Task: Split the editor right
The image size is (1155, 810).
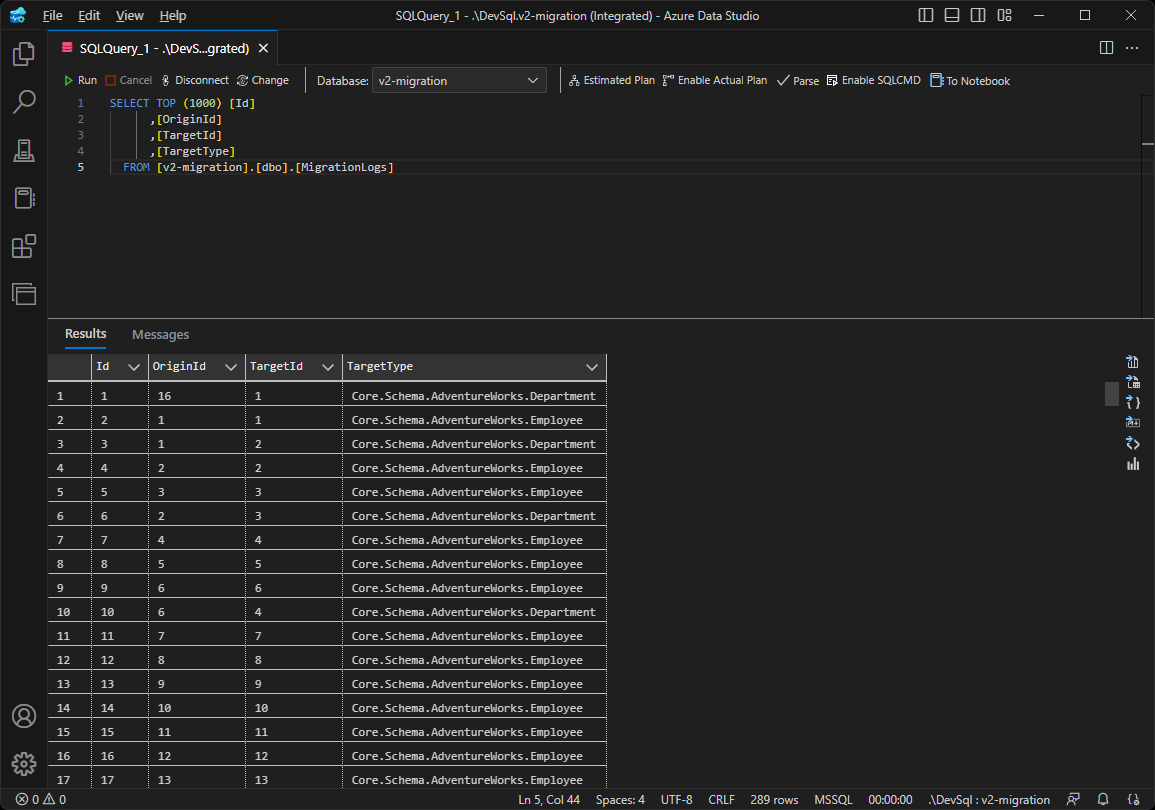Action: 1106,48
